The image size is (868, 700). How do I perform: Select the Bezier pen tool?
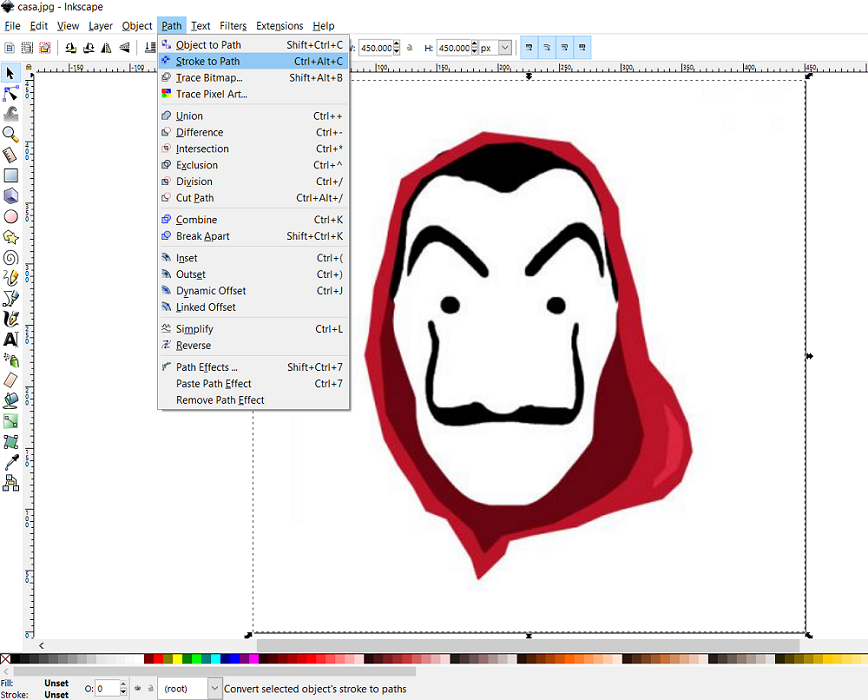tap(11, 298)
